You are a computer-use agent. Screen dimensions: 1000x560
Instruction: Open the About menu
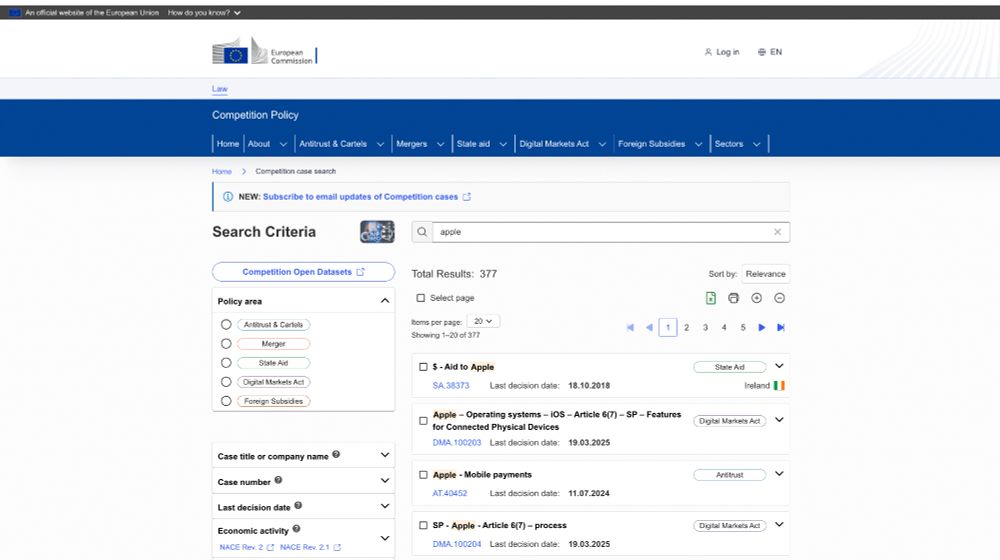267,144
